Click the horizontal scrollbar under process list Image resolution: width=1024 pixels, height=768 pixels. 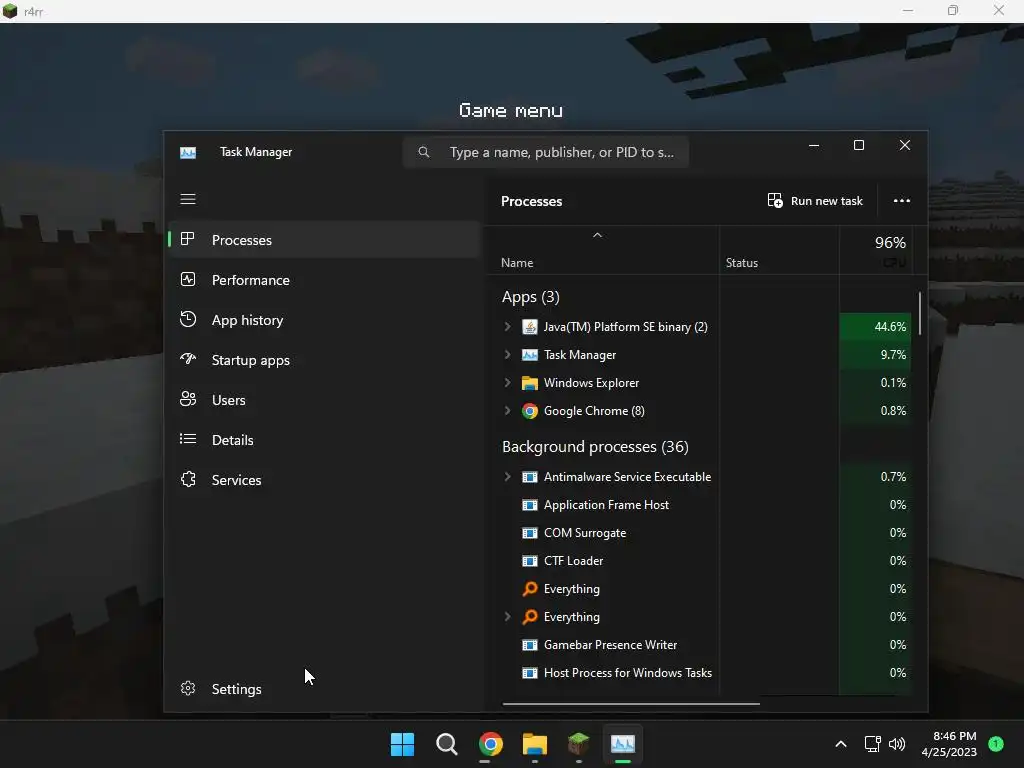[631, 704]
